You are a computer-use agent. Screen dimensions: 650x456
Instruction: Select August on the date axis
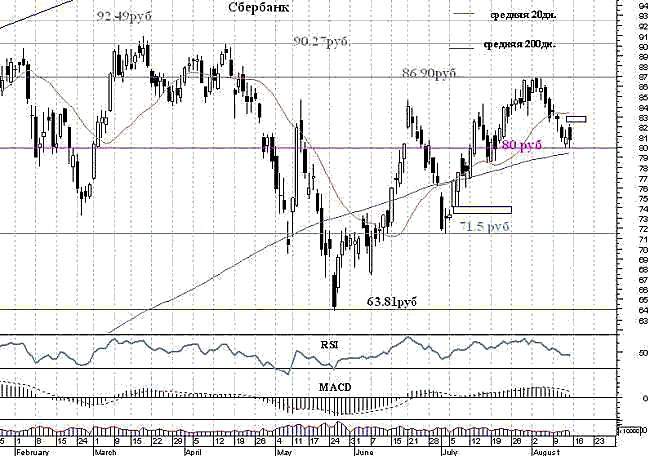pos(543,451)
